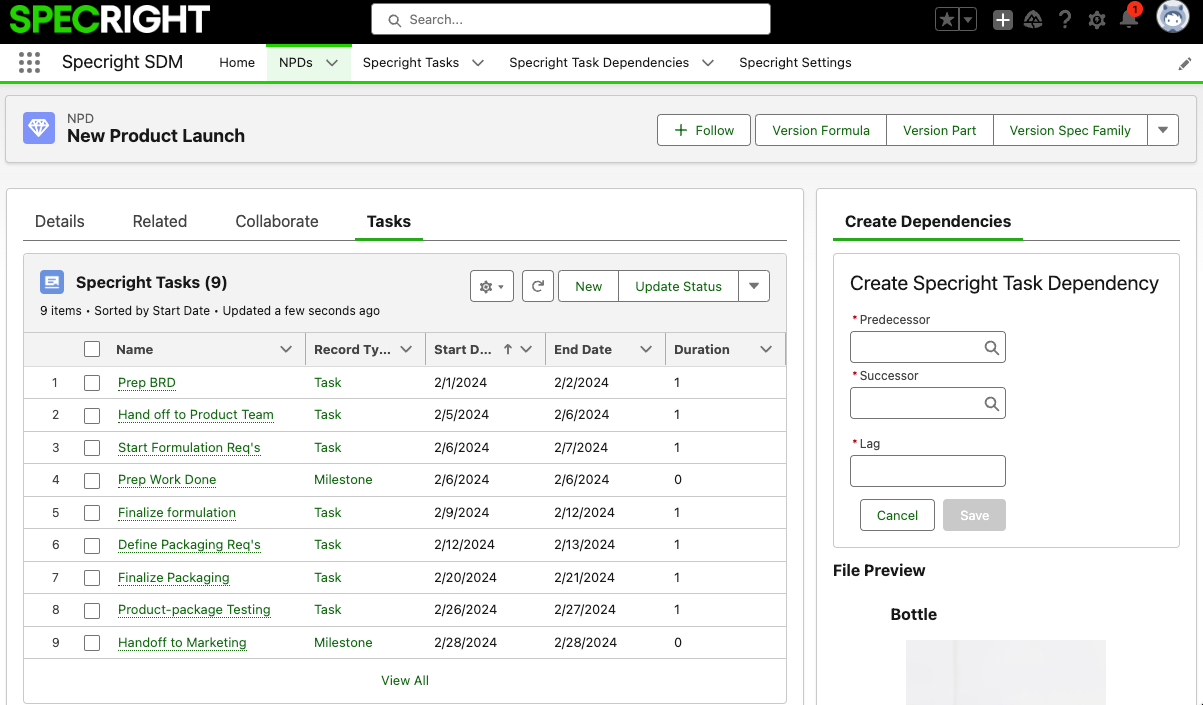Click the Predecessor lookup field
The width and height of the screenshot is (1203, 705).
pyautogui.click(x=928, y=348)
